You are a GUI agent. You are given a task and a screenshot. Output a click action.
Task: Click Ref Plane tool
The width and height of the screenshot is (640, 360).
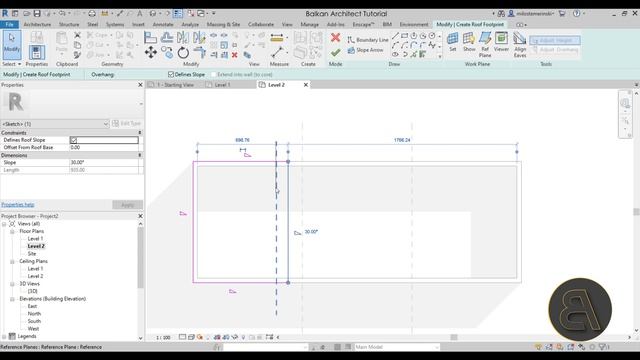click(x=485, y=44)
